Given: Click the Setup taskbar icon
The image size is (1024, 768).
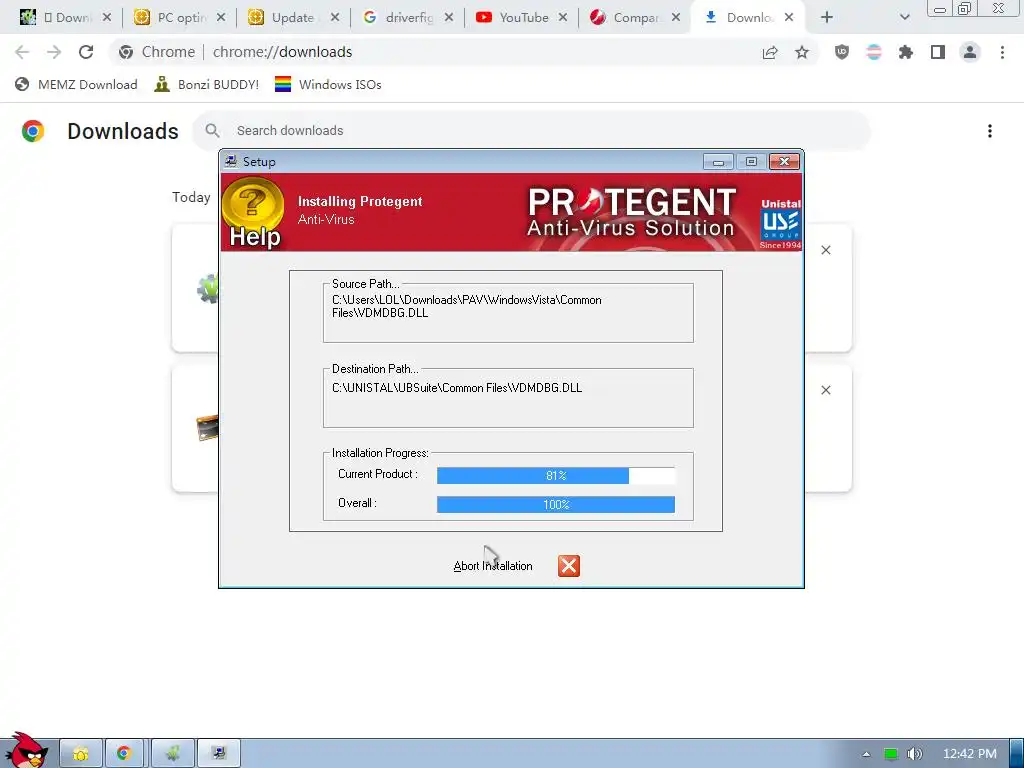Looking at the screenshot, I should coord(219,754).
